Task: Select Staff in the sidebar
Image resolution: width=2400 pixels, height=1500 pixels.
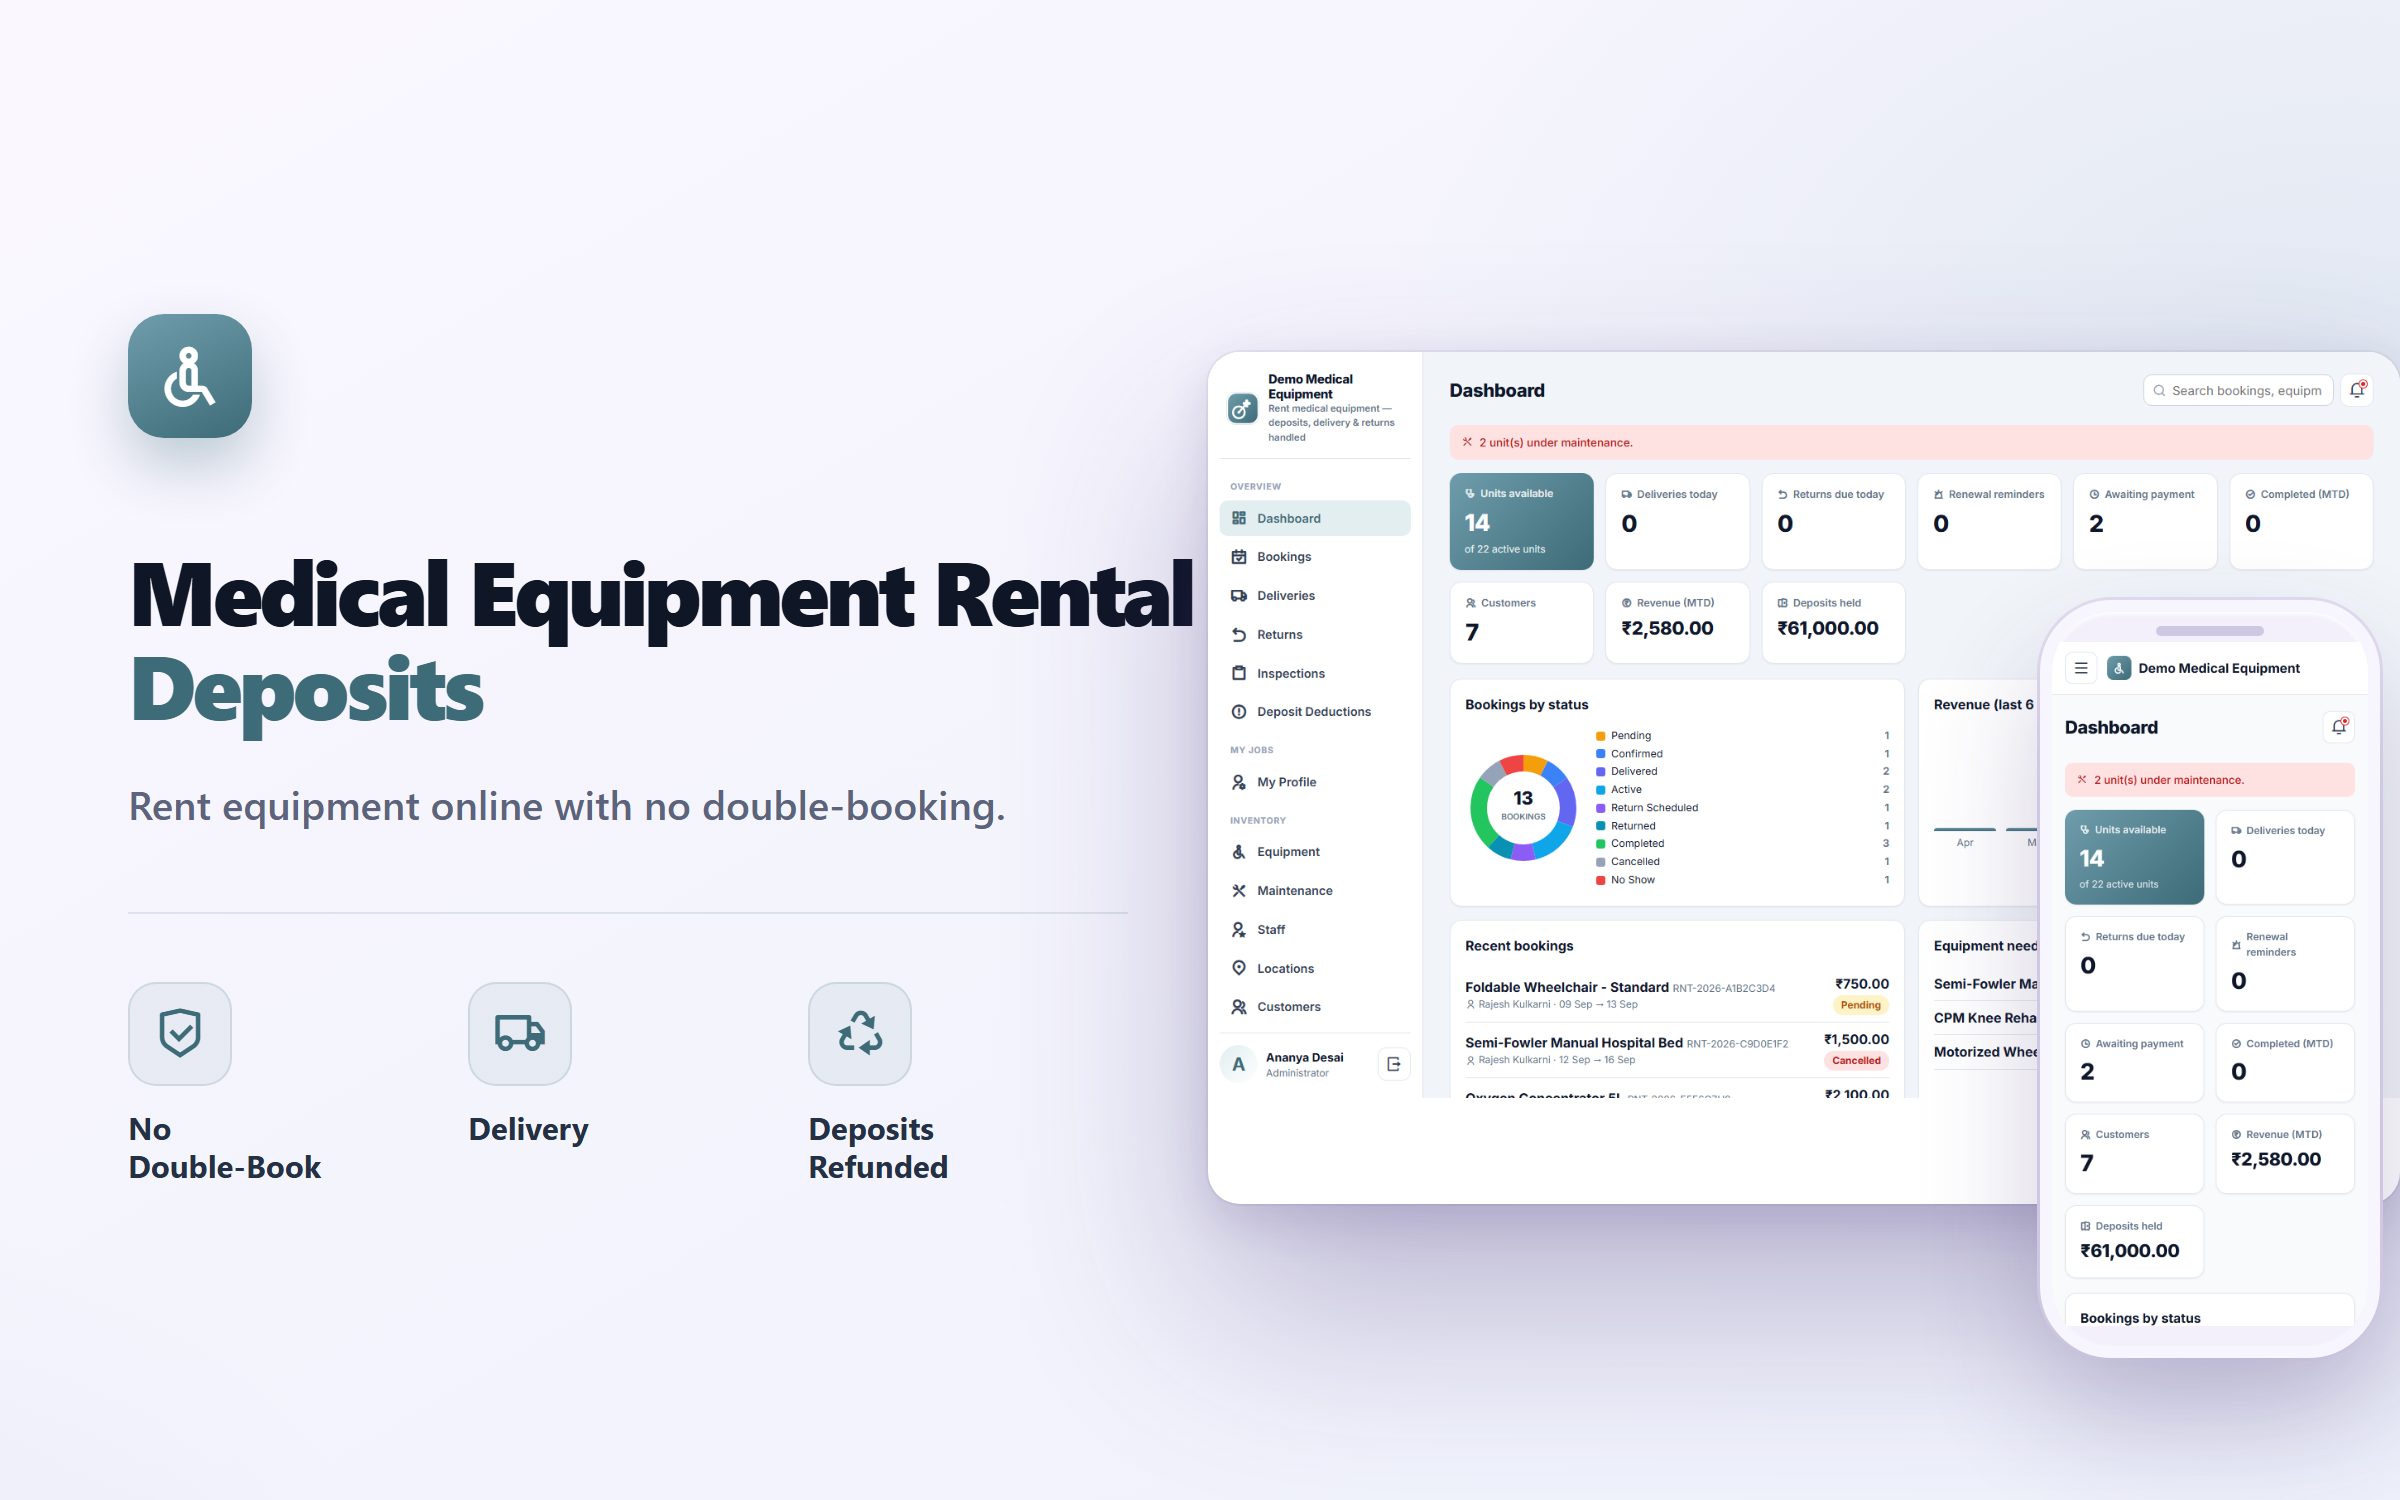Action: [x=1315, y=930]
